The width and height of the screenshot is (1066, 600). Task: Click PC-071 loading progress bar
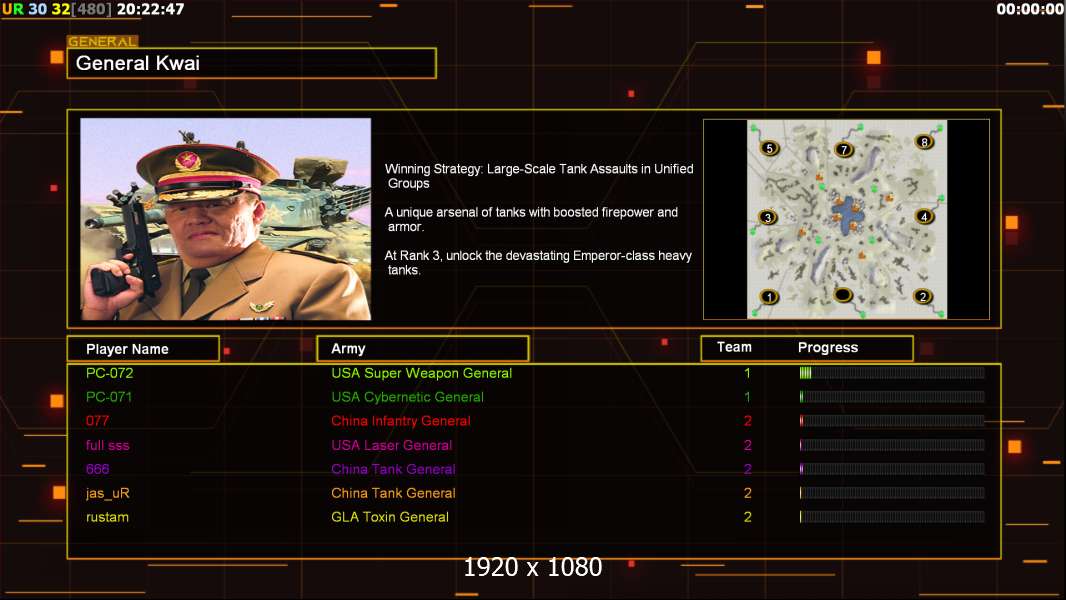[892, 397]
